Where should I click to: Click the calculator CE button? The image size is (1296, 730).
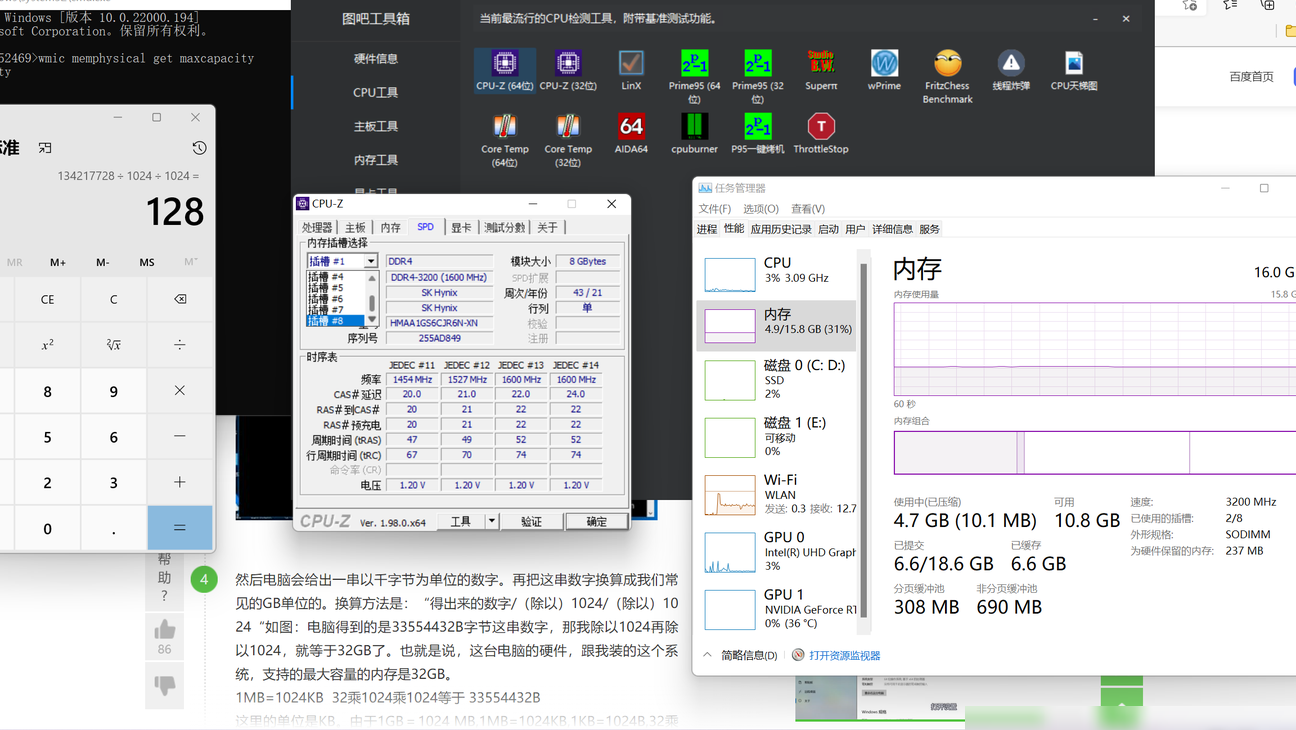tap(47, 299)
